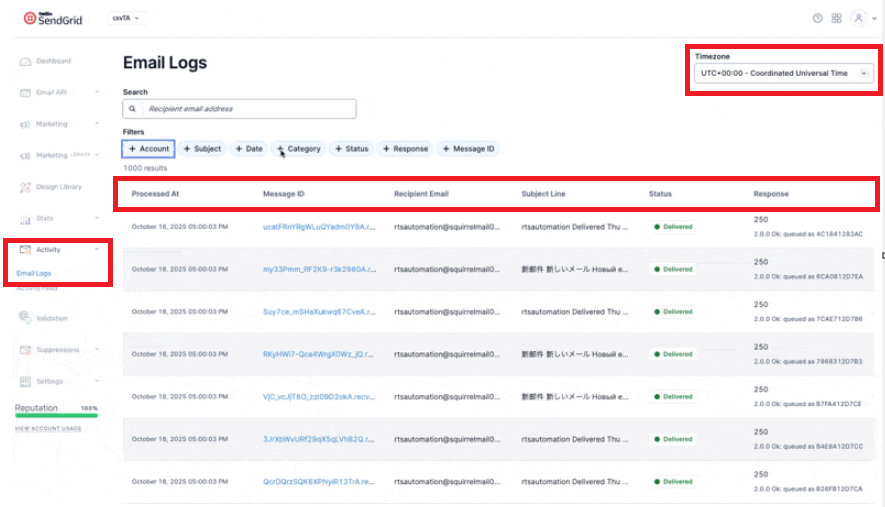
Task: Select Email Logs in the sidebar
Action: (35, 273)
